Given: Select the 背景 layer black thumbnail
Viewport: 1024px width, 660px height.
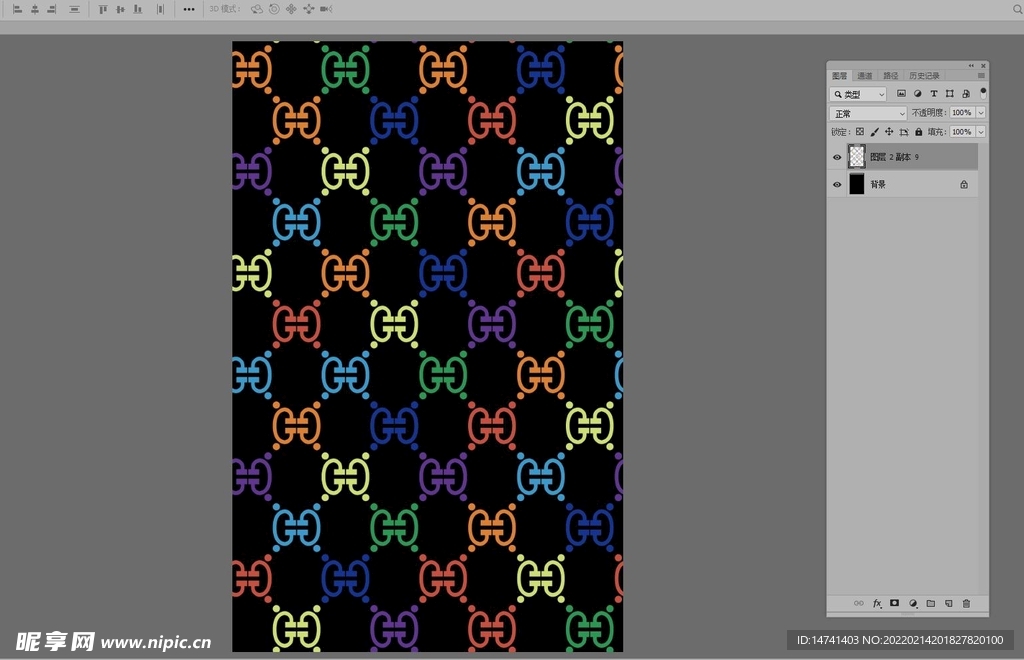Looking at the screenshot, I should [856, 184].
